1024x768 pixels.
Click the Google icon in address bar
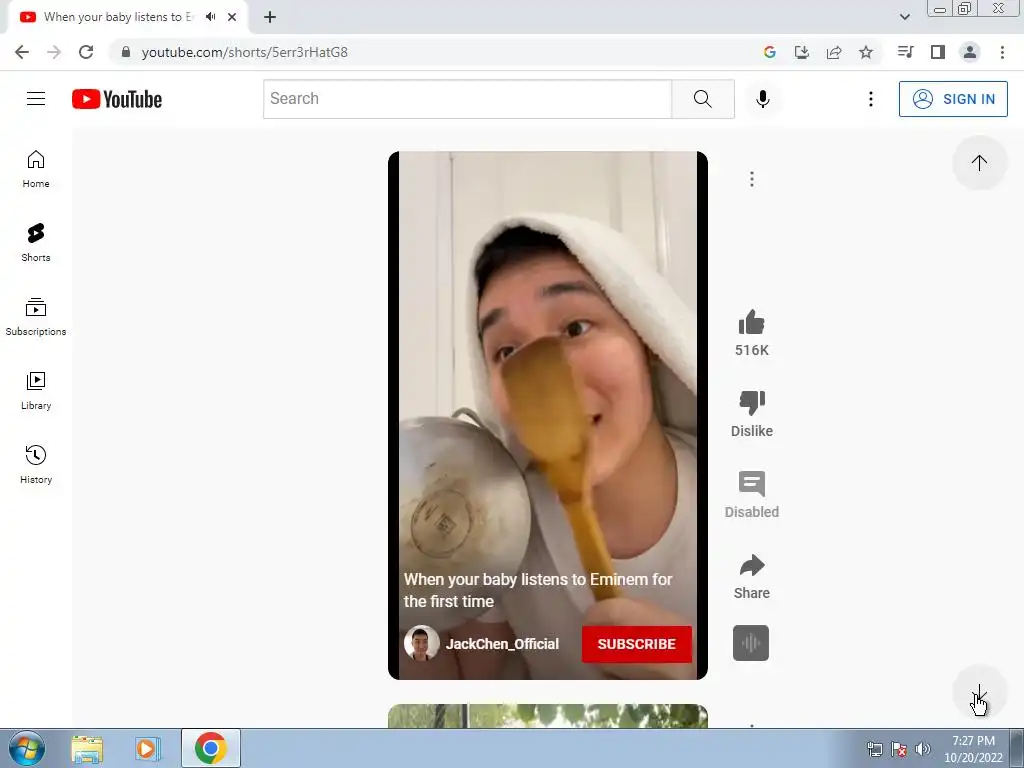(769, 52)
